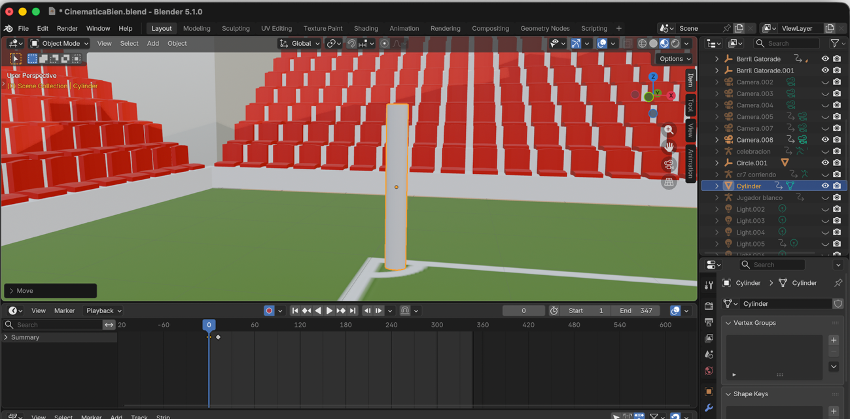The height and width of the screenshot is (420, 850).
Task: Disable render camera icon for Circle.001
Action: 837,163
